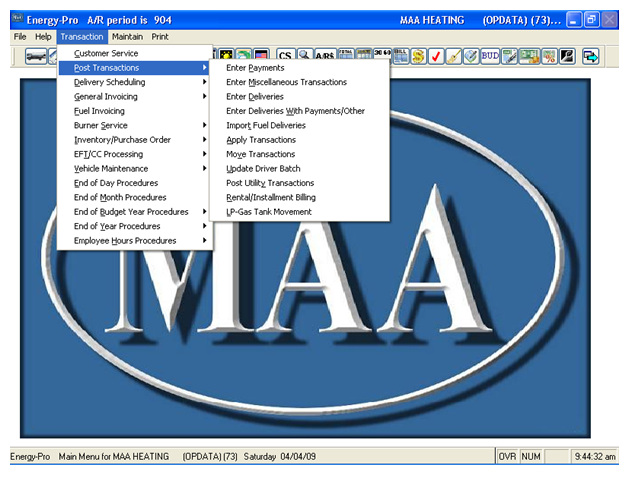Restore down the Energy-Pro window

[592, 20]
